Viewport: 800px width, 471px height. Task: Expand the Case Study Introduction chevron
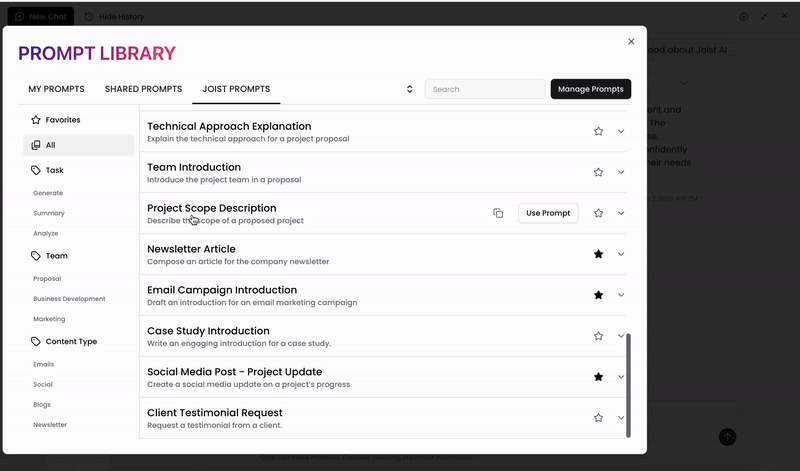pos(621,336)
